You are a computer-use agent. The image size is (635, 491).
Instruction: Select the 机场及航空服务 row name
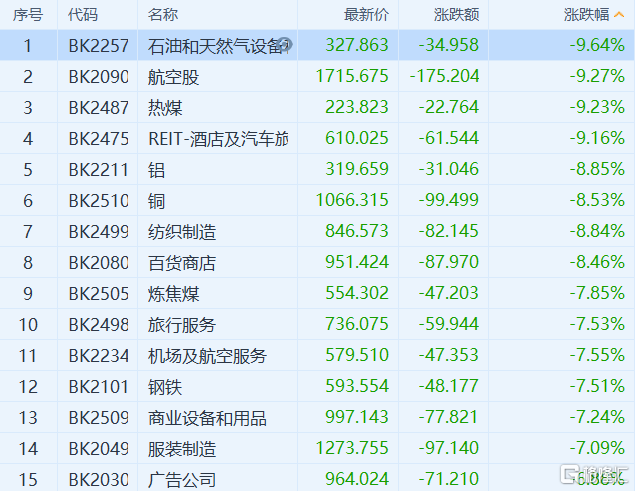(x=207, y=356)
